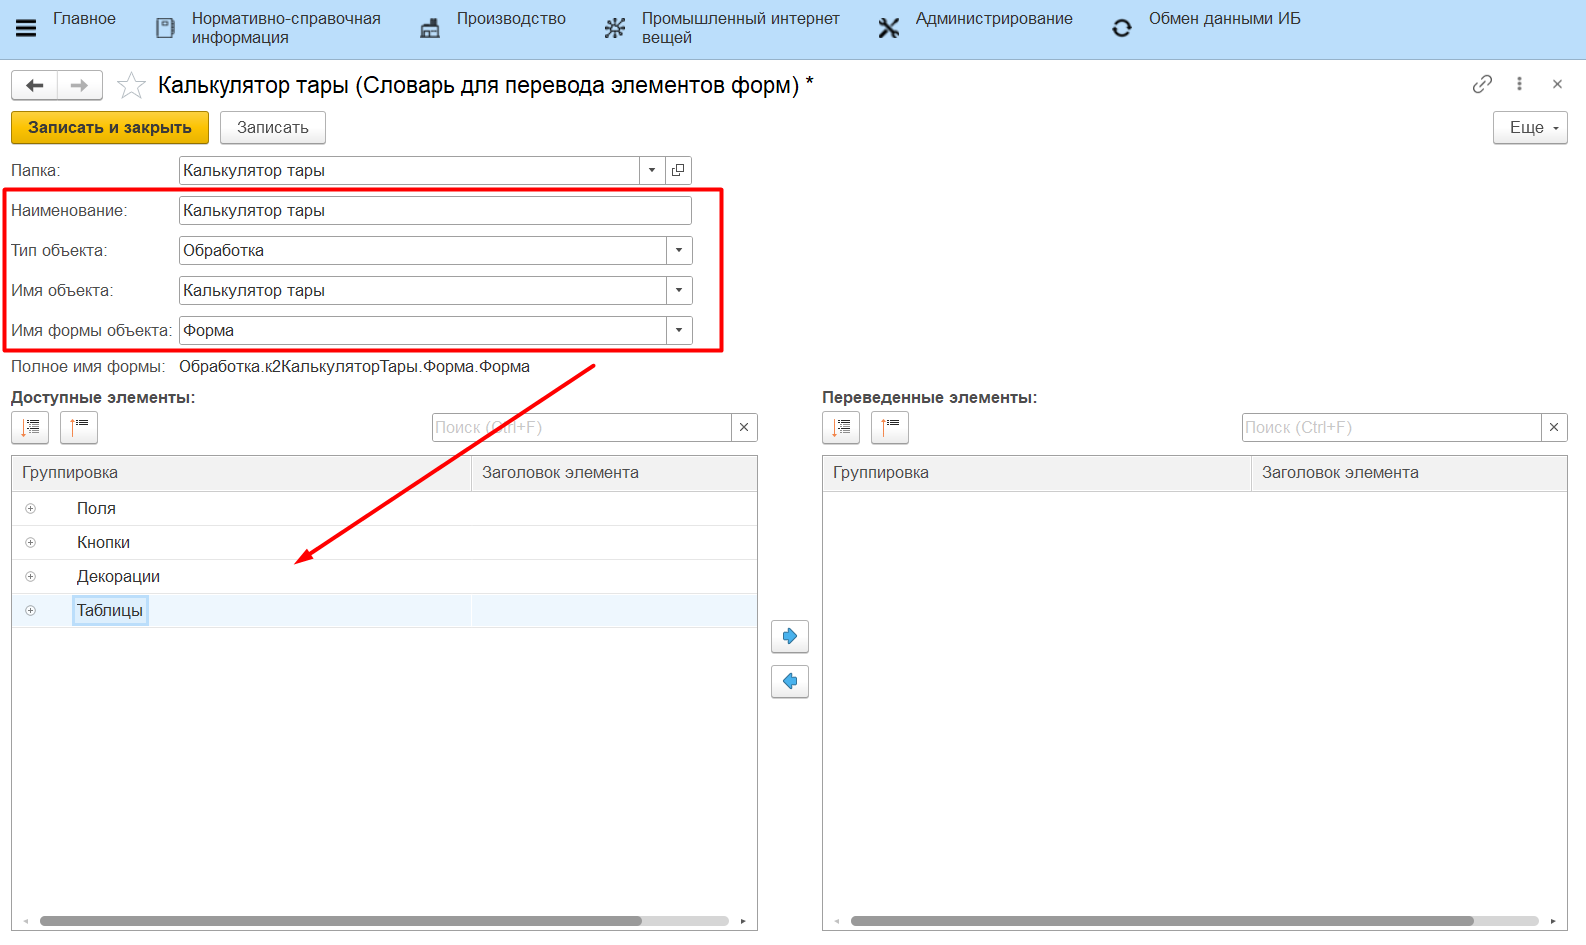Image resolution: width=1586 pixels, height=945 pixels.
Task: Click the back navigation arrow
Action: (x=35, y=86)
